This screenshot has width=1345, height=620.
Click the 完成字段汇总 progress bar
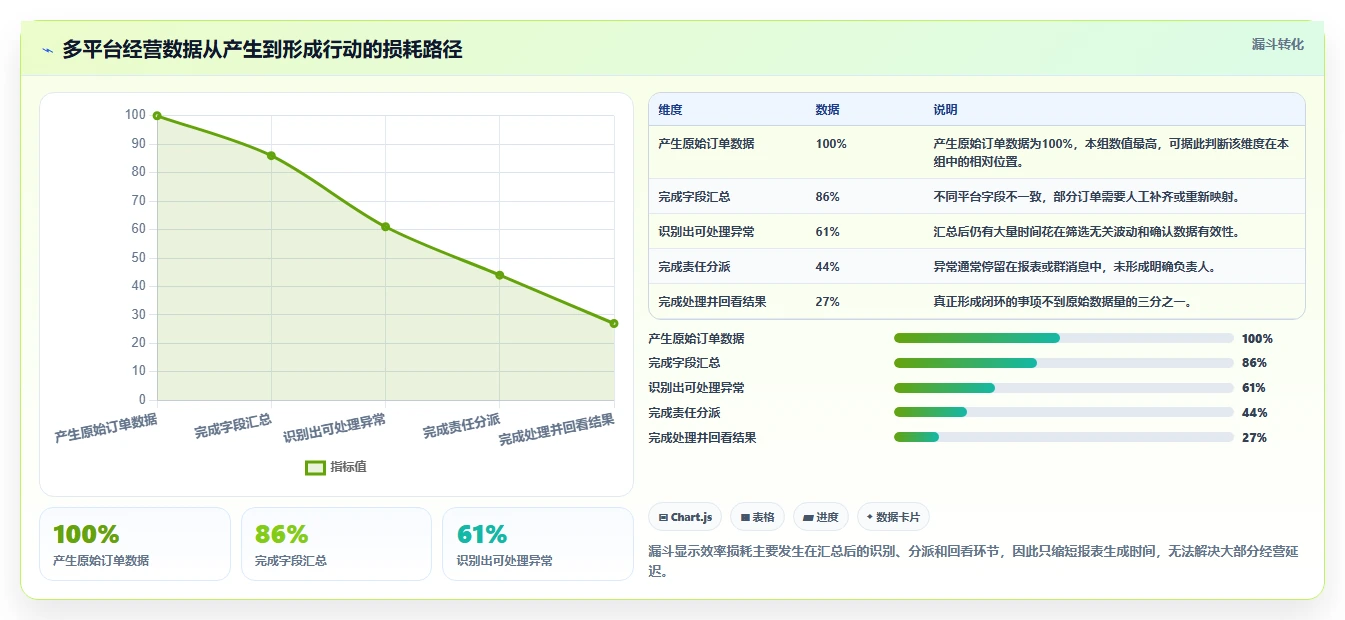pos(1064,363)
